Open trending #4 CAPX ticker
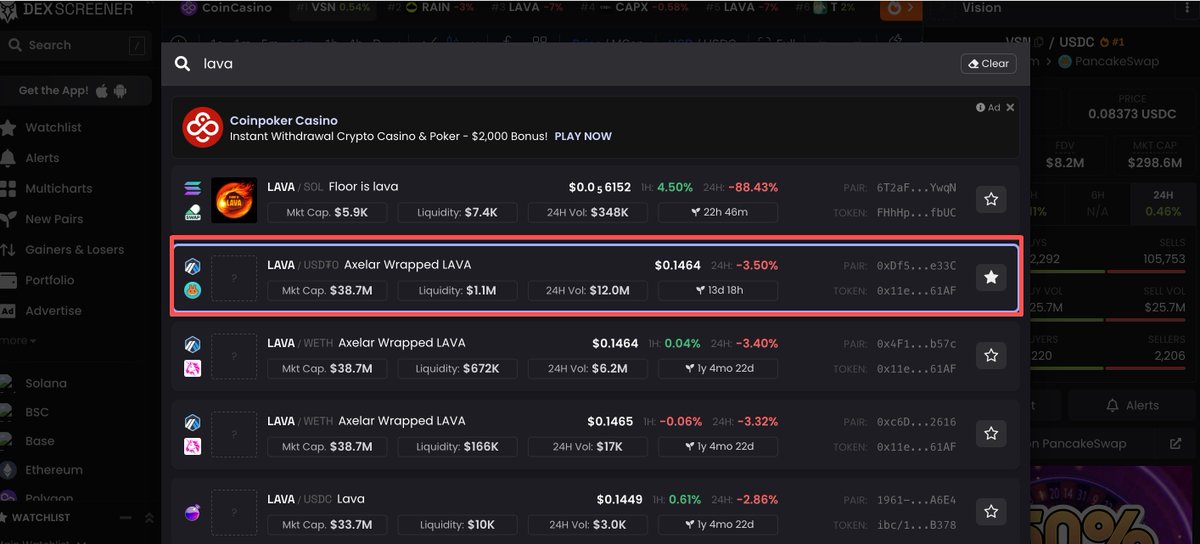The width and height of the screenshot is (1200, 544). click(634, 8)
